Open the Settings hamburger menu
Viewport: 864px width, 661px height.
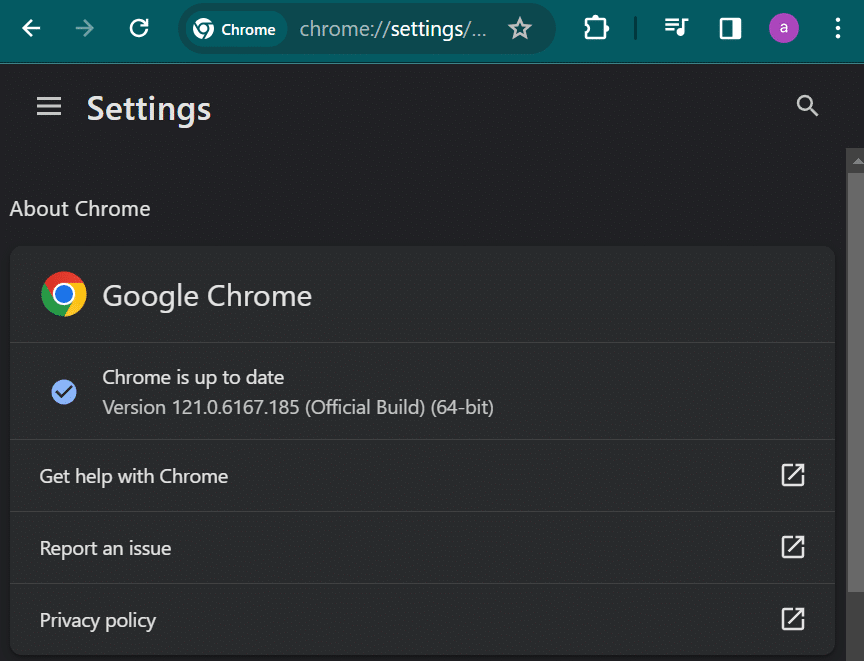pos(49,106)
